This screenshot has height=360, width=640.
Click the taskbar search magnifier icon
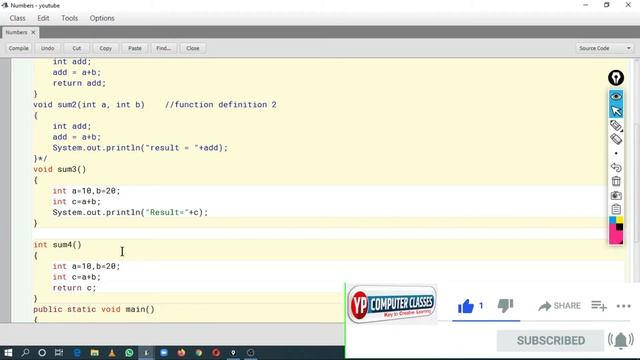click(x=25, y=353)
